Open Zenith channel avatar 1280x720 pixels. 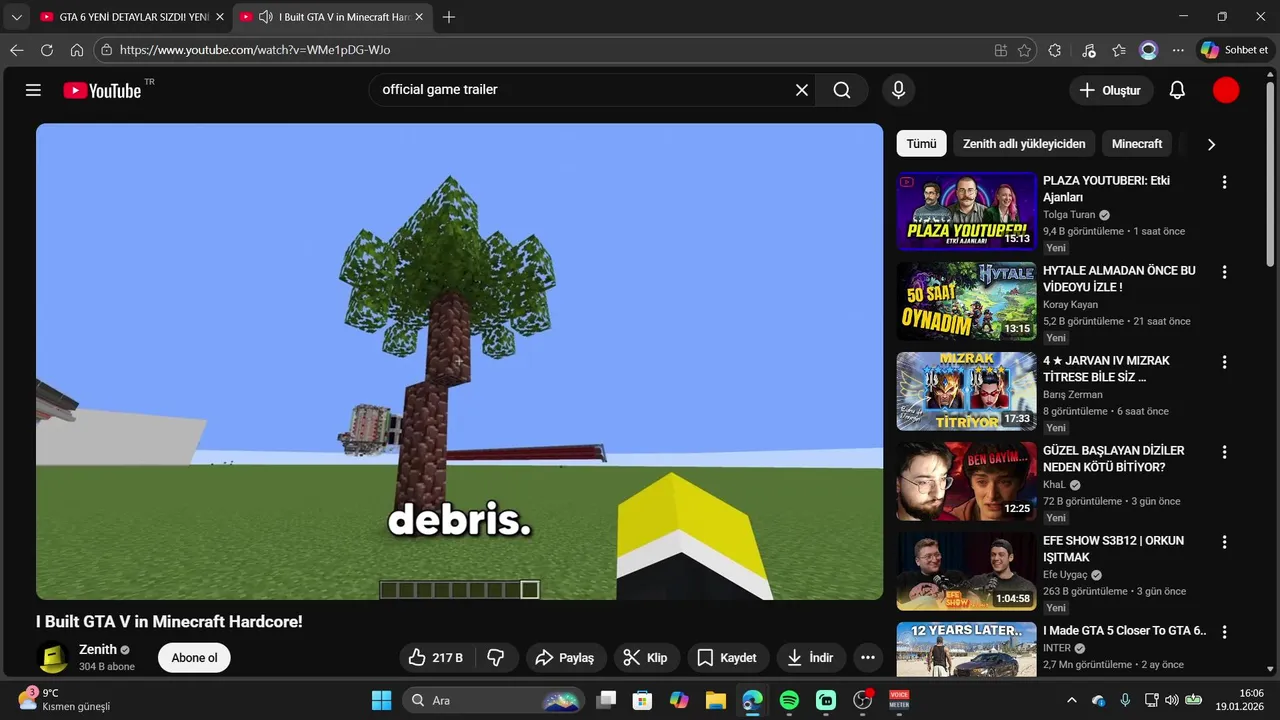coord(53,657)
